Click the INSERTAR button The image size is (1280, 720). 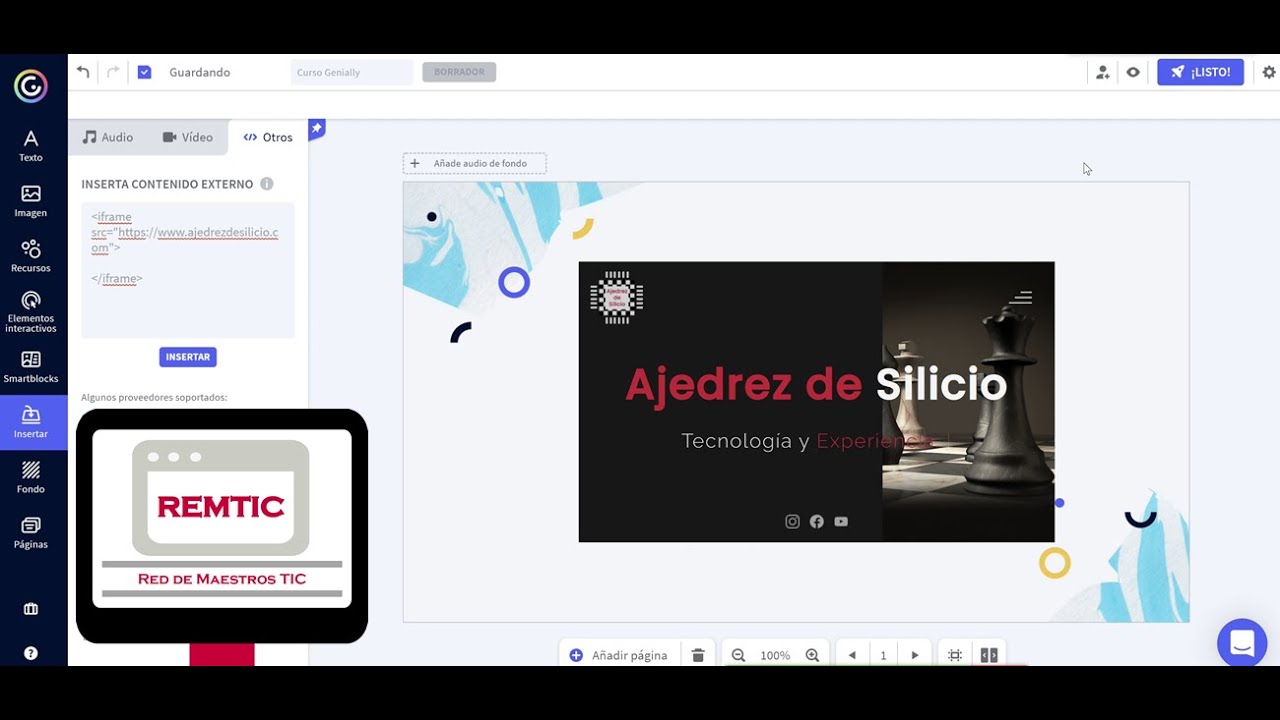(188, 357)
